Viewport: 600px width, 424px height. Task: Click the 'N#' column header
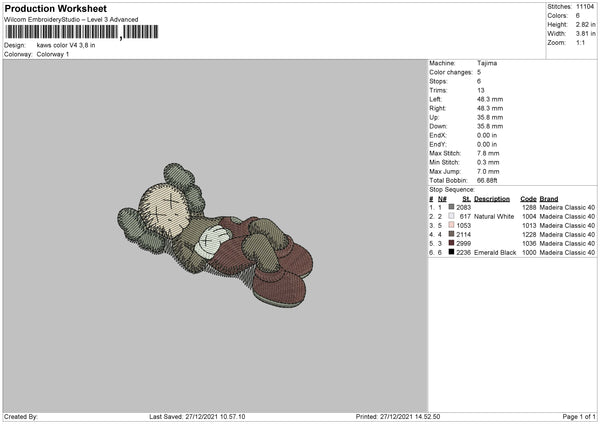tap(442, 199)
